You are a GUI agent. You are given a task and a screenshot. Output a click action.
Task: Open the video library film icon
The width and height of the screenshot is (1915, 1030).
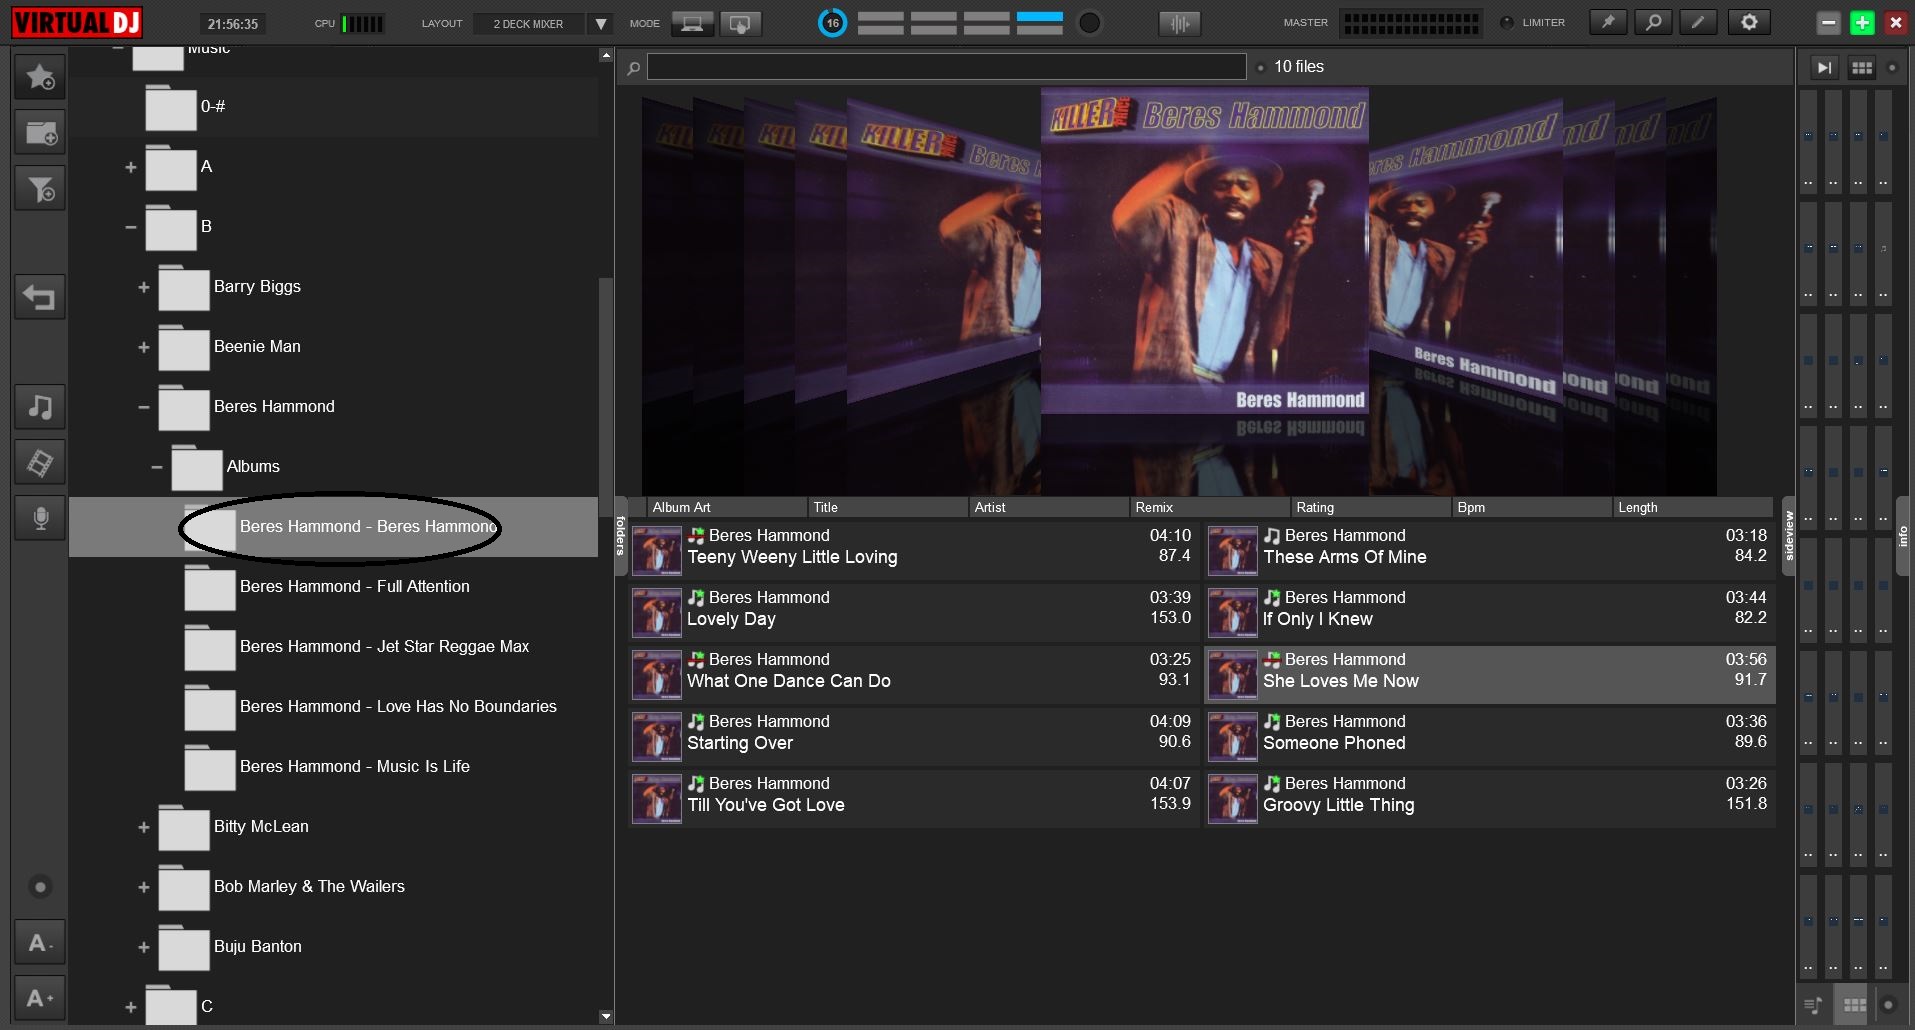(x=40, y=462)
